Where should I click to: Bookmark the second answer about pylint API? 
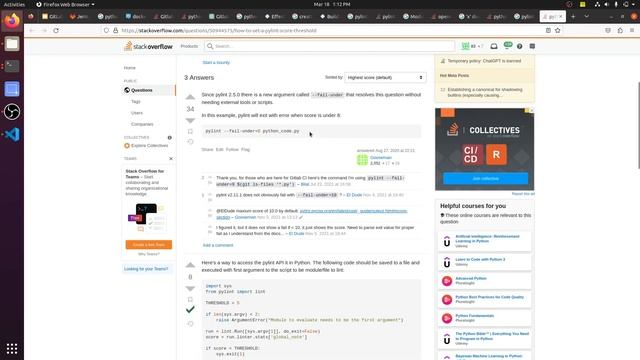[x=190, y=299]
